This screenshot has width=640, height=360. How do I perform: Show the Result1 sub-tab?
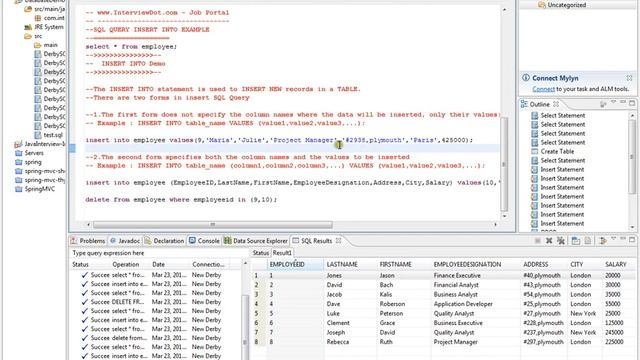click(x=282, y=253)
